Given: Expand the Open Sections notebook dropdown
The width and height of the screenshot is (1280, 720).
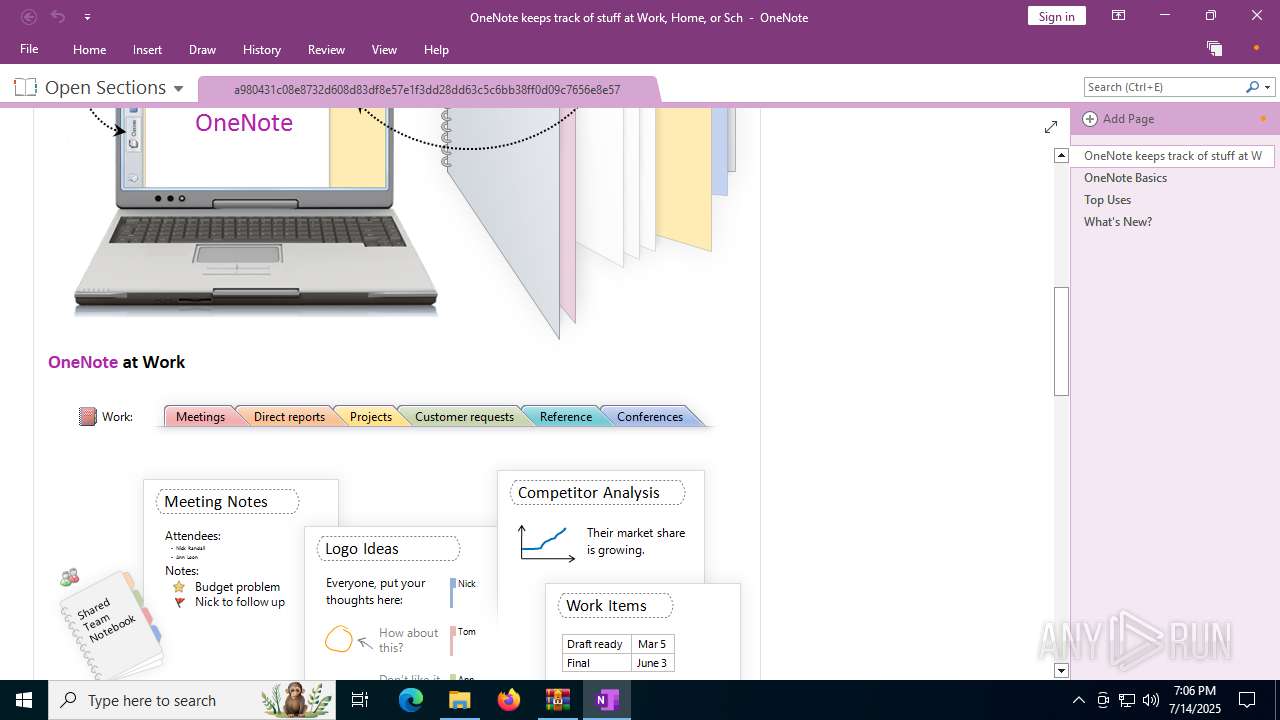Looking at the screenshot, I should coord(178,88).
